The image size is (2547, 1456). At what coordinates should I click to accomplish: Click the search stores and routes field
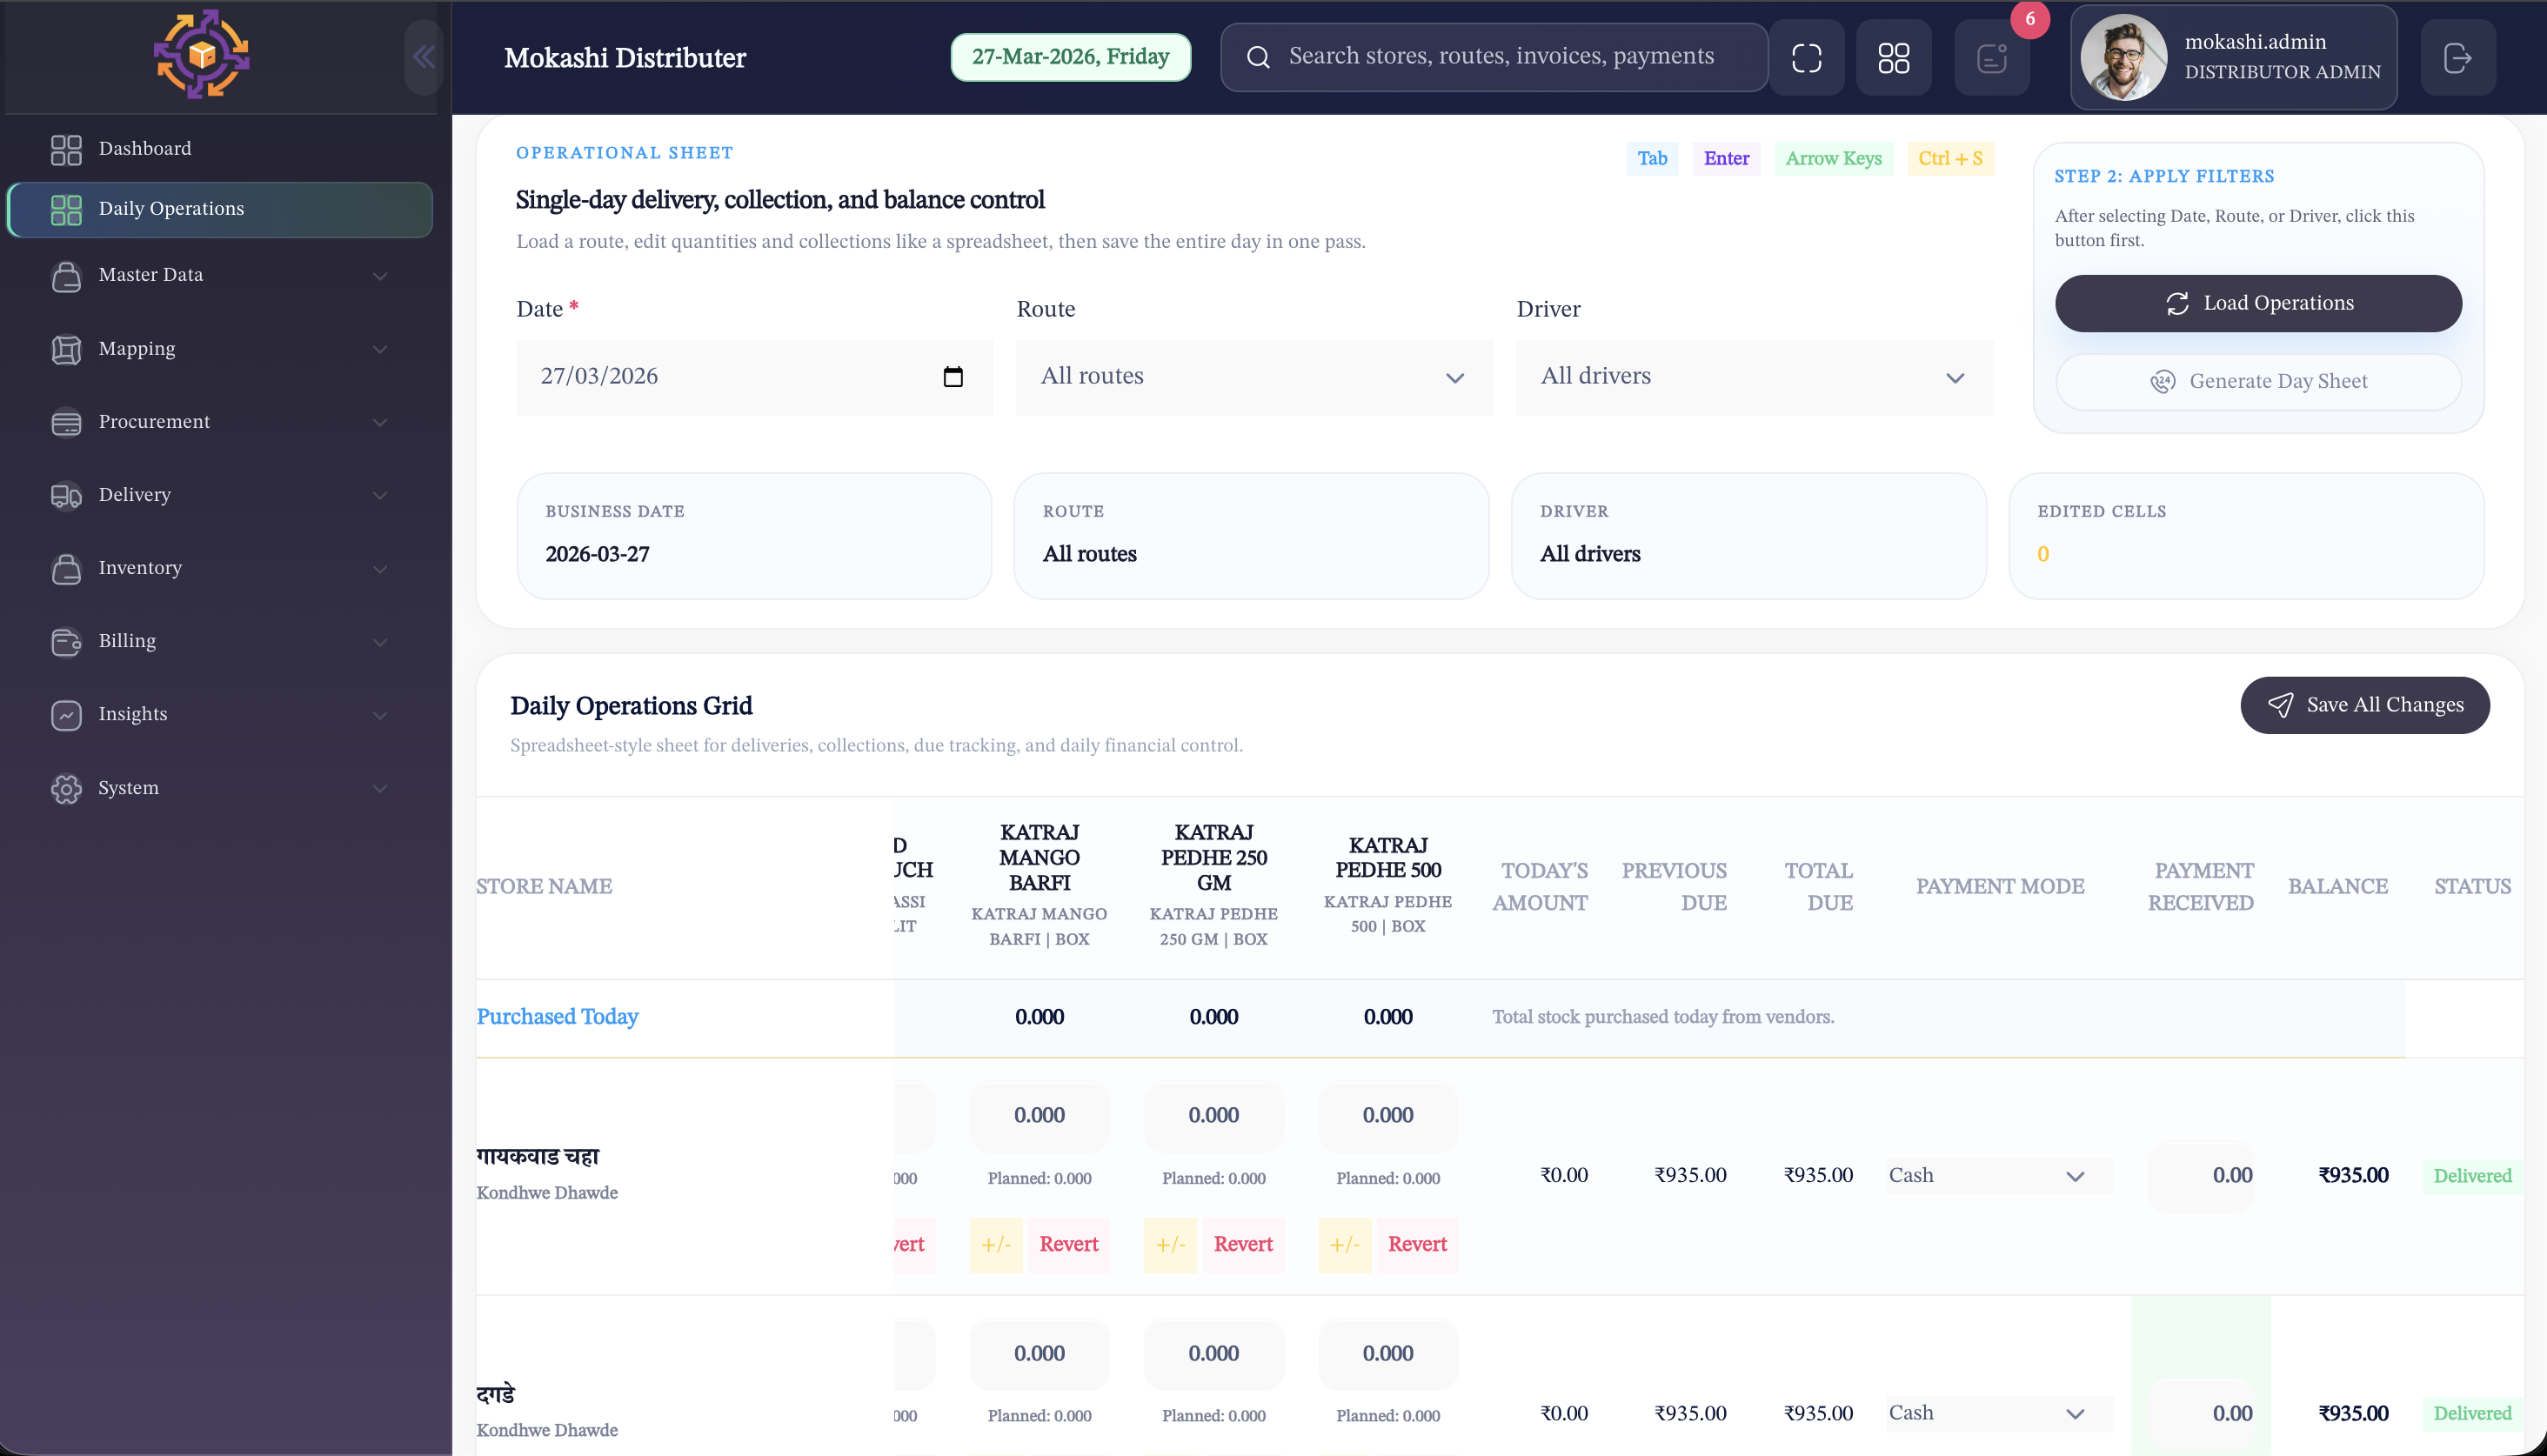1494,57
